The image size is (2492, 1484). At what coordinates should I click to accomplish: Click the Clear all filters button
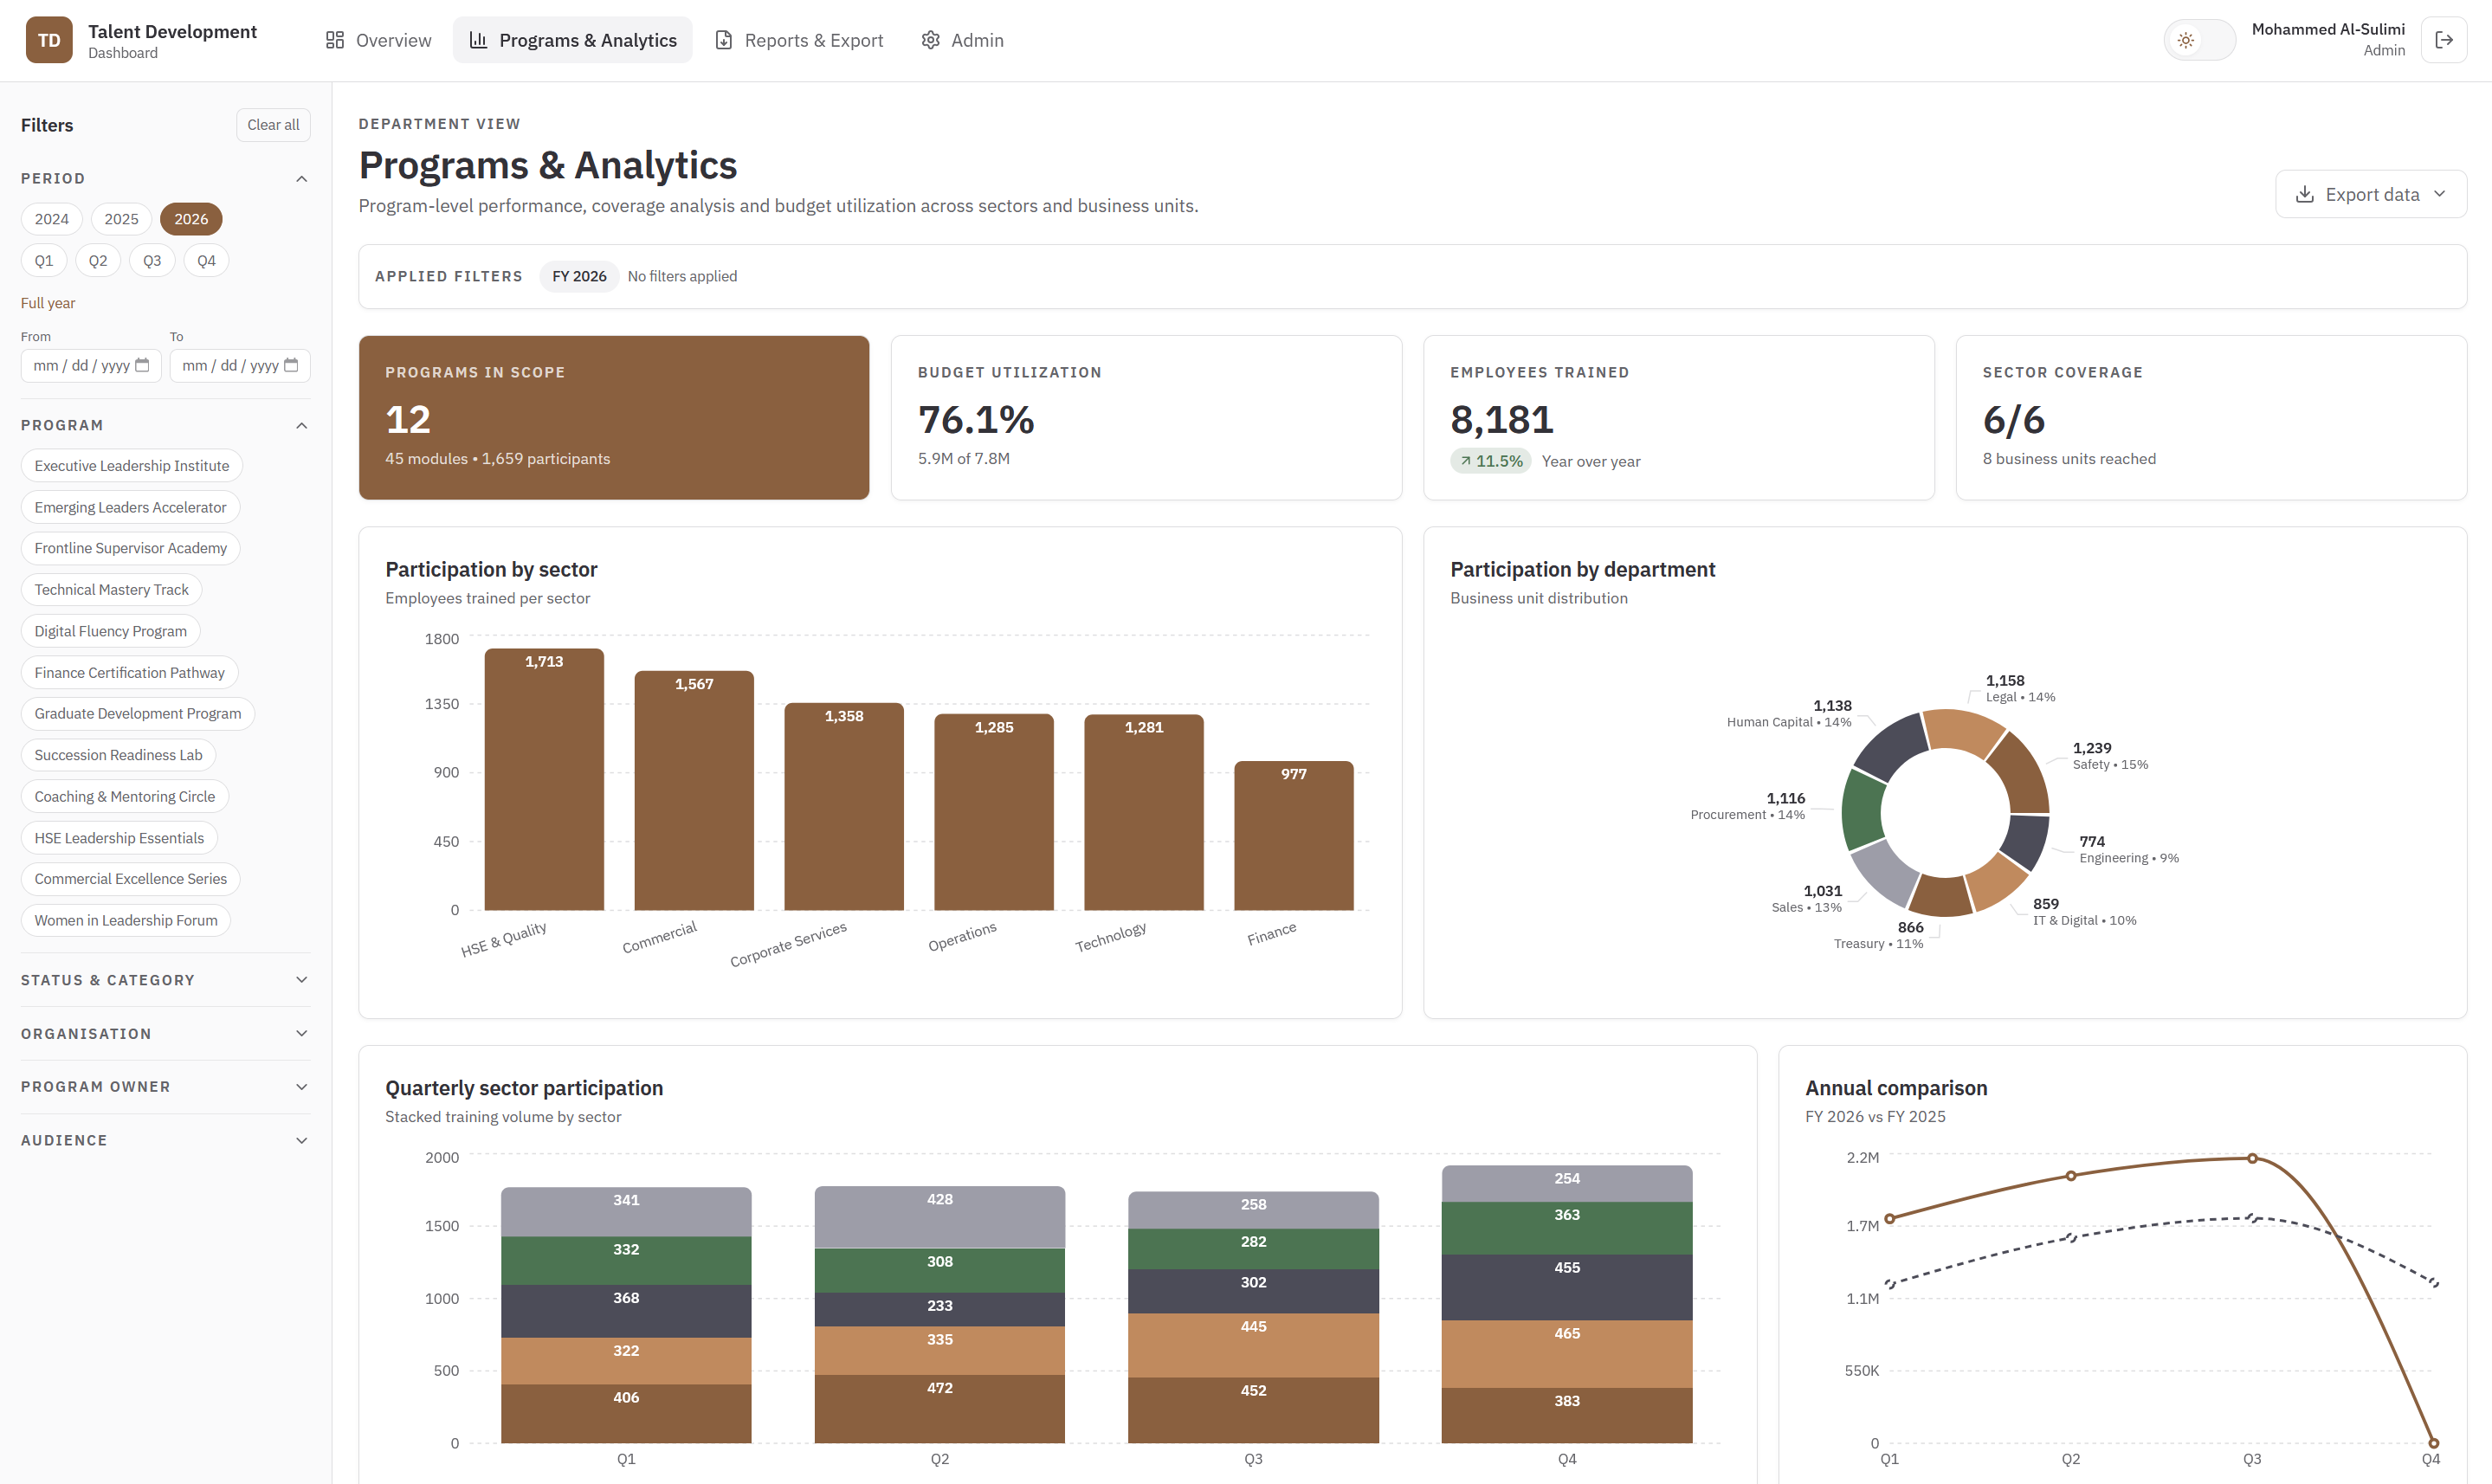click(273, 125)
